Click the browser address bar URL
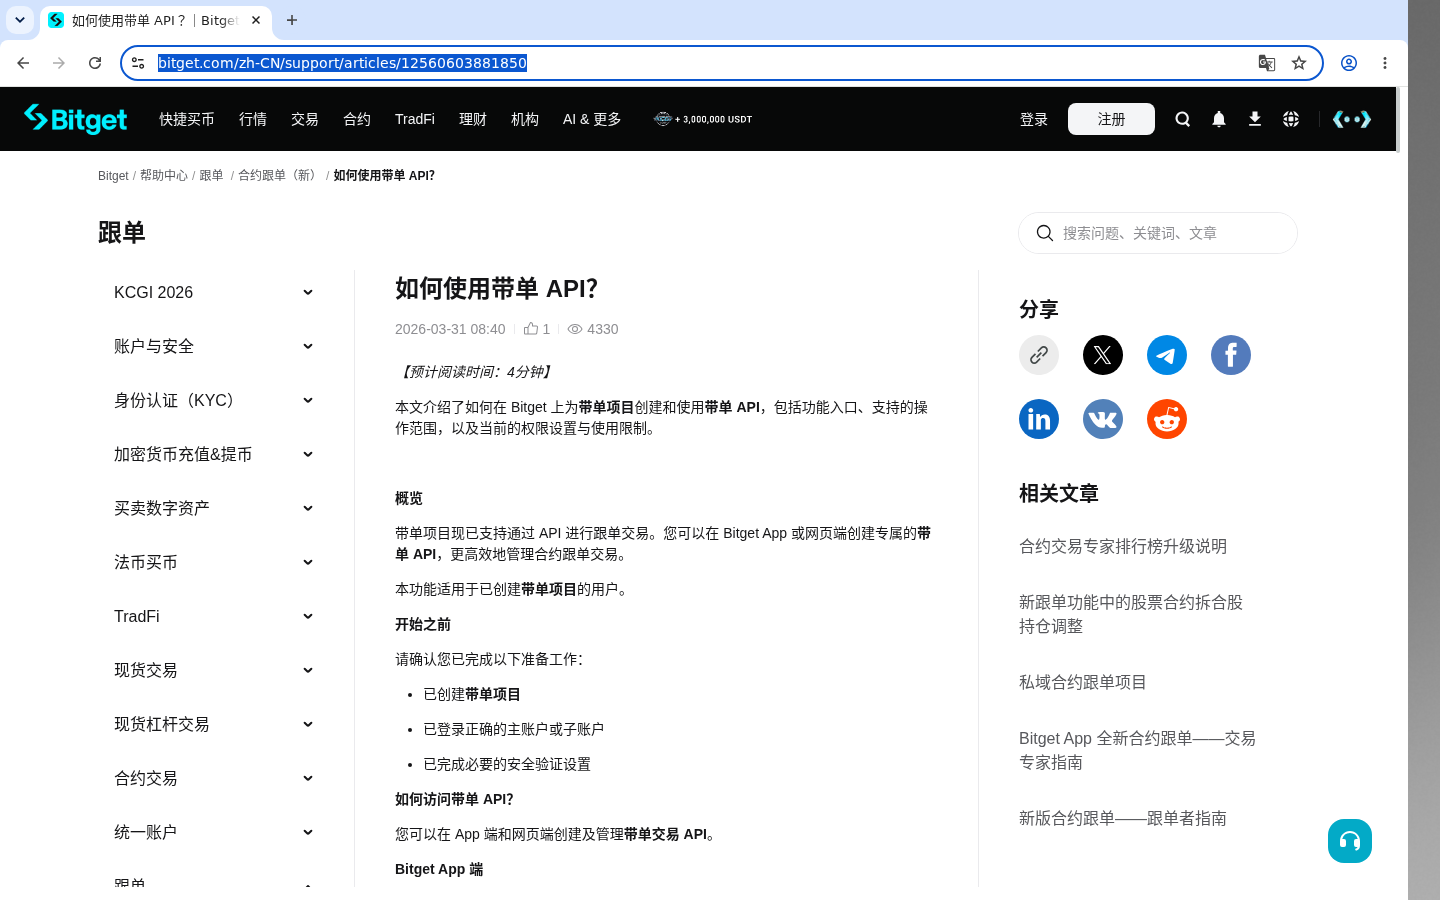 tap(342, 63)
